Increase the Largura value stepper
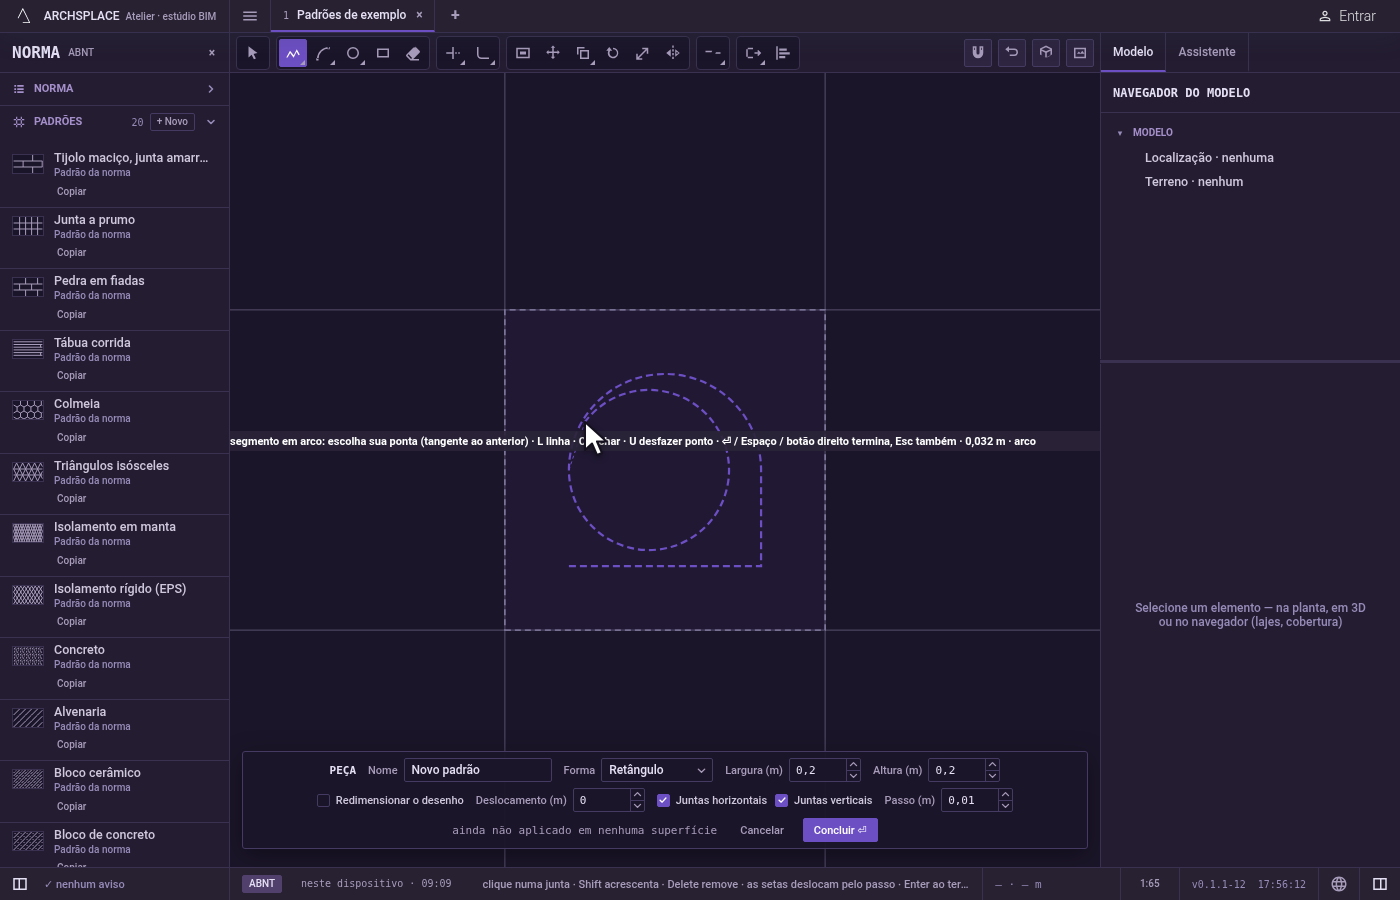This screenshot has width=1400, height=900. (x=853, y=765)
